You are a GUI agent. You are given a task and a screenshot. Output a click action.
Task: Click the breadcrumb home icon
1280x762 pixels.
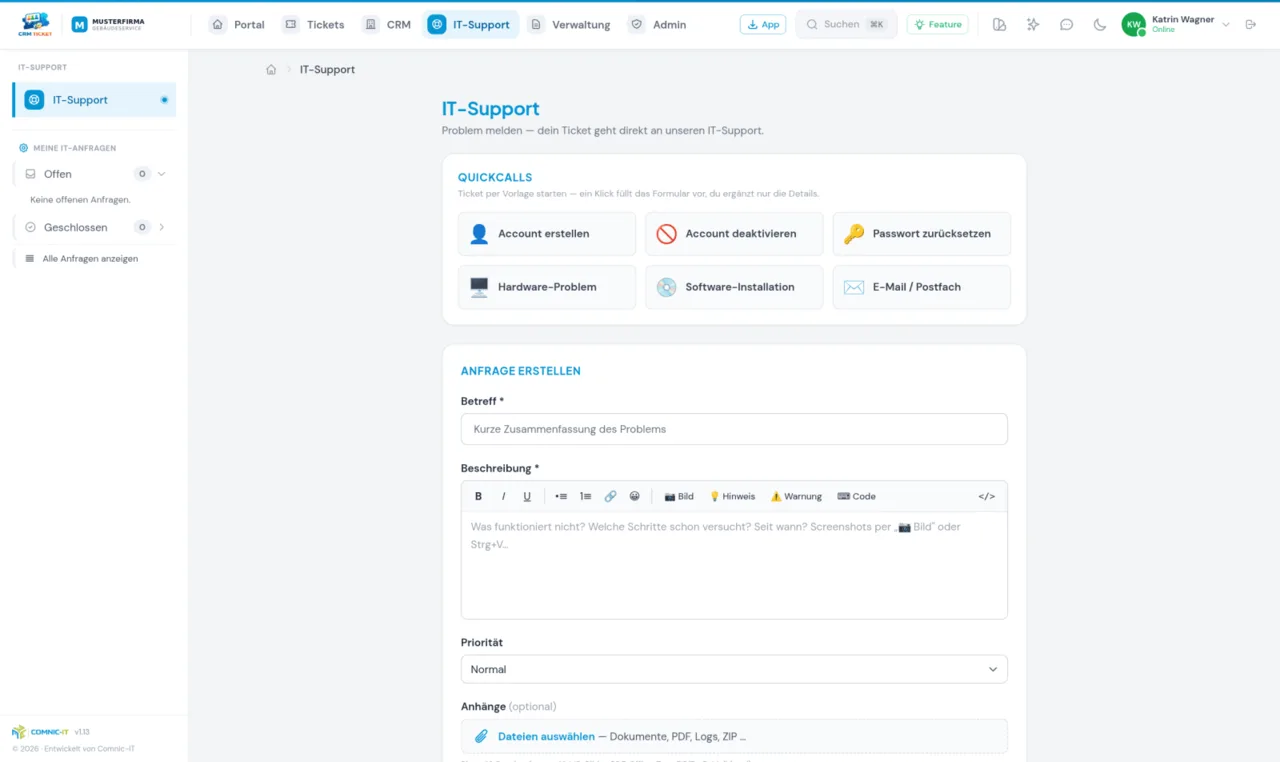[271, 70]
